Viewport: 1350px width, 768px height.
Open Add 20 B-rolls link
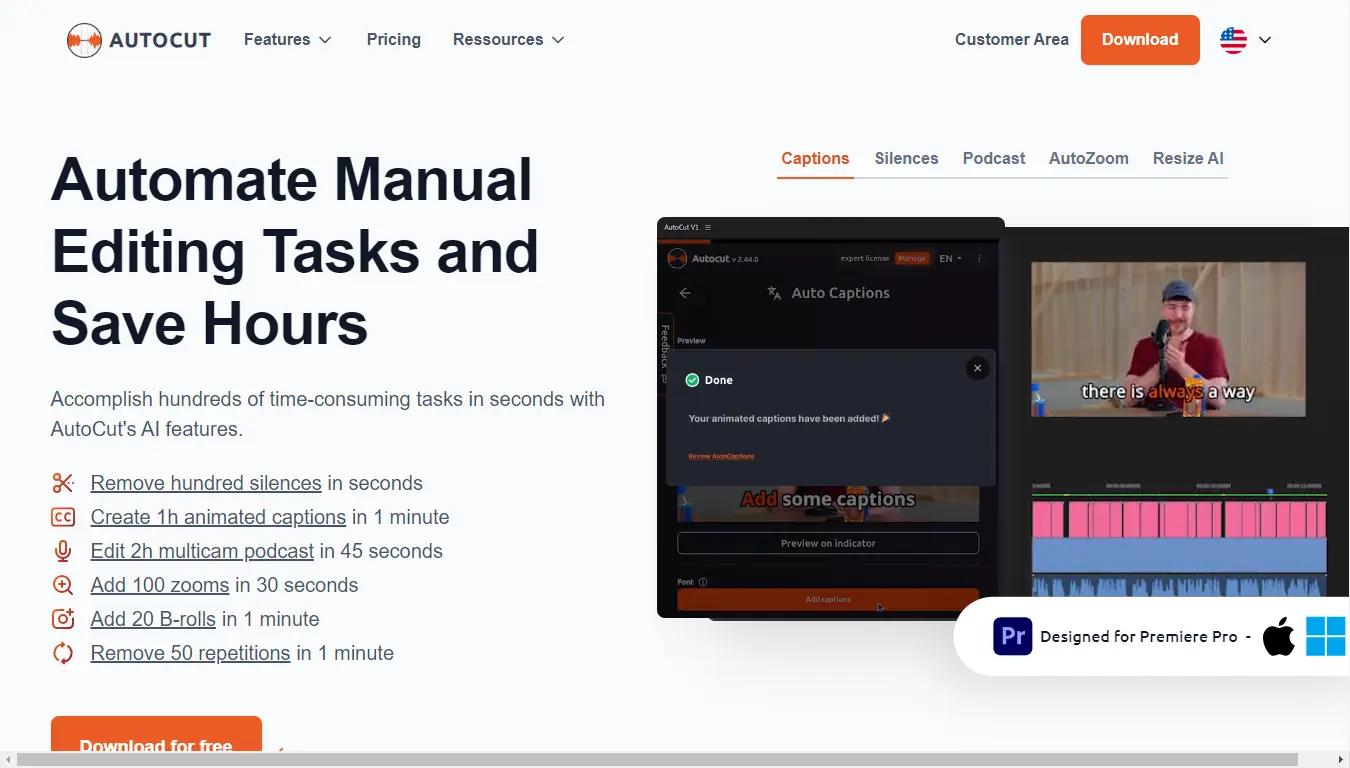coord(153,619)
